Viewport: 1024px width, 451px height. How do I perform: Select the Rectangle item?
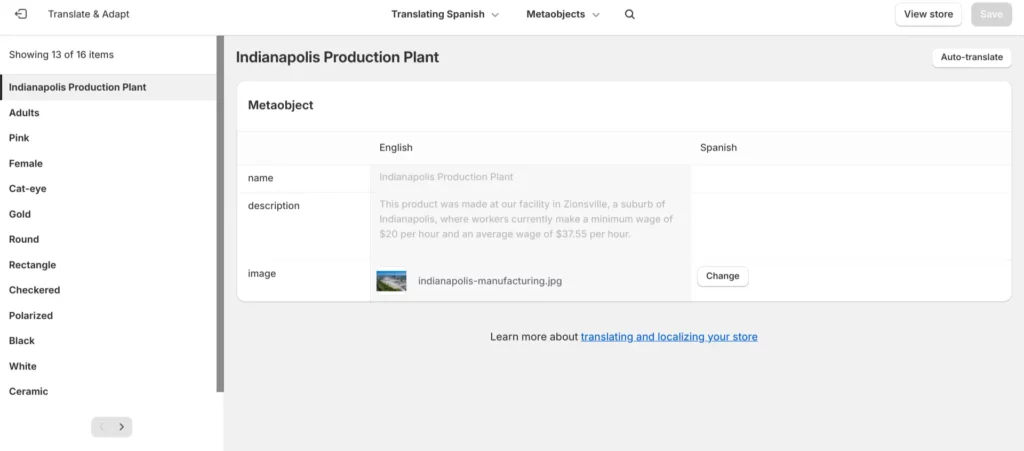(x=108, y=264)
